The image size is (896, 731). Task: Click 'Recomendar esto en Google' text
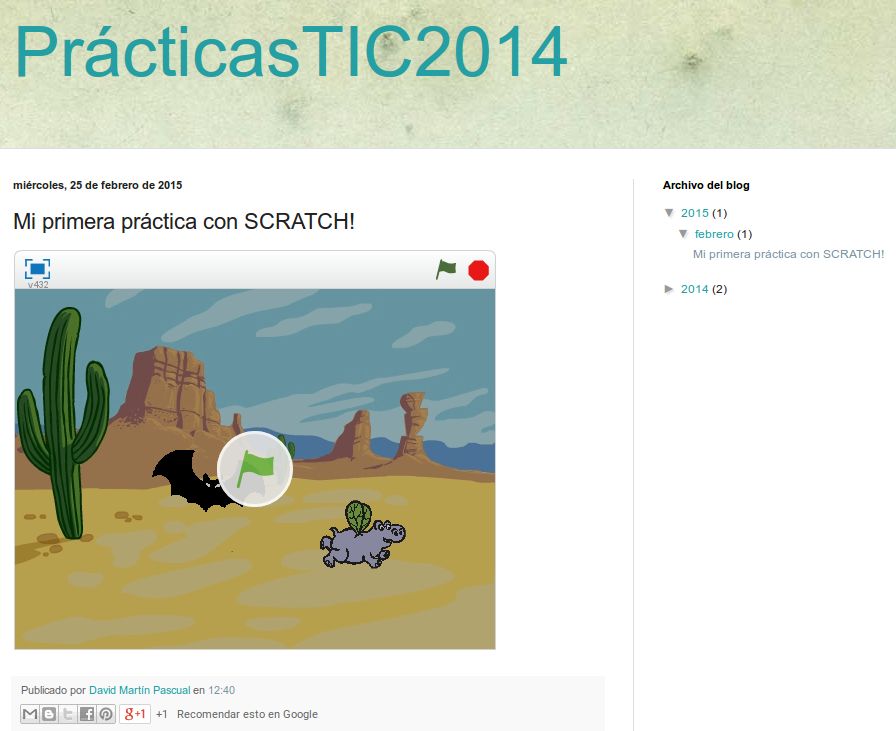coord(247,714)
